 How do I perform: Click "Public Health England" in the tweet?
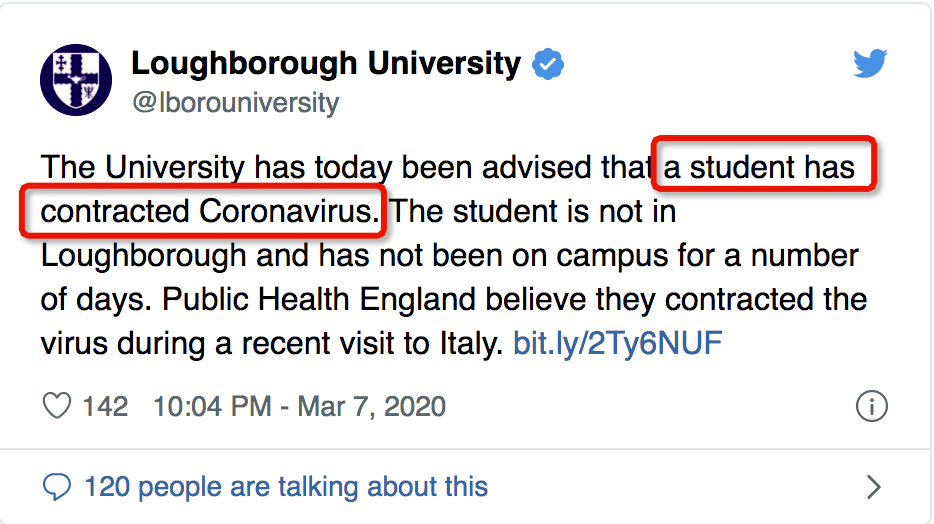pyautogui.click(x=319, y=299)
